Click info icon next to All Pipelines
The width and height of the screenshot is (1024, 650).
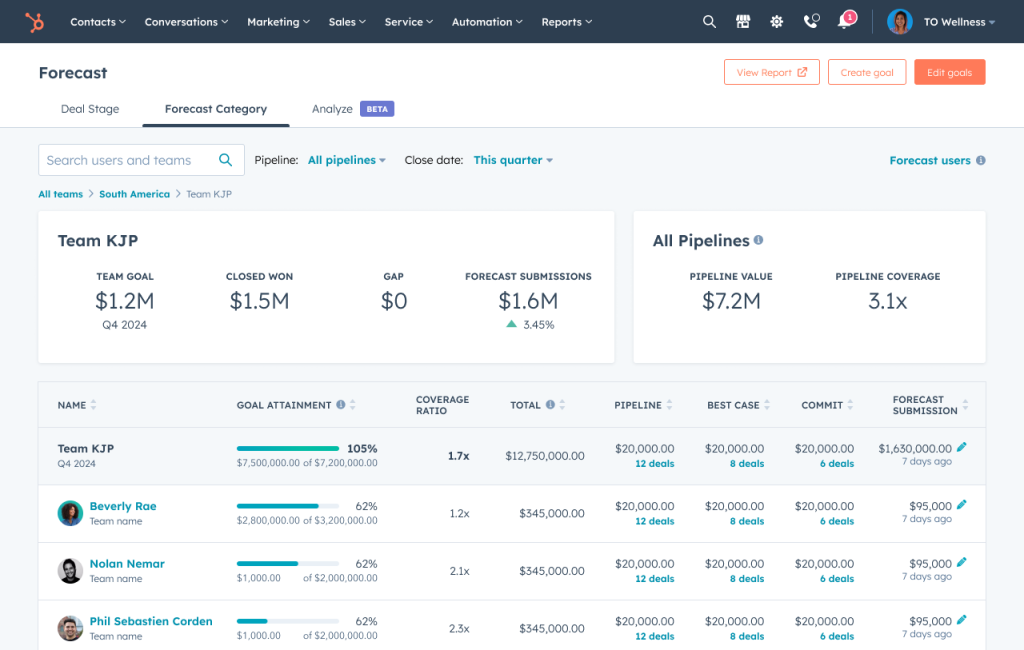pyautogui.click(x=759, y=240)
